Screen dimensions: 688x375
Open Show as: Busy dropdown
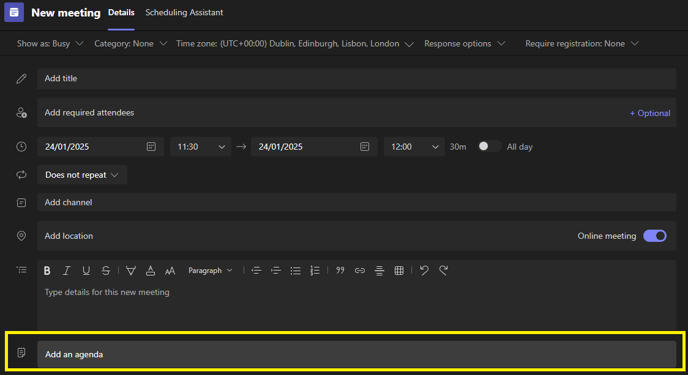click(50, 43)
